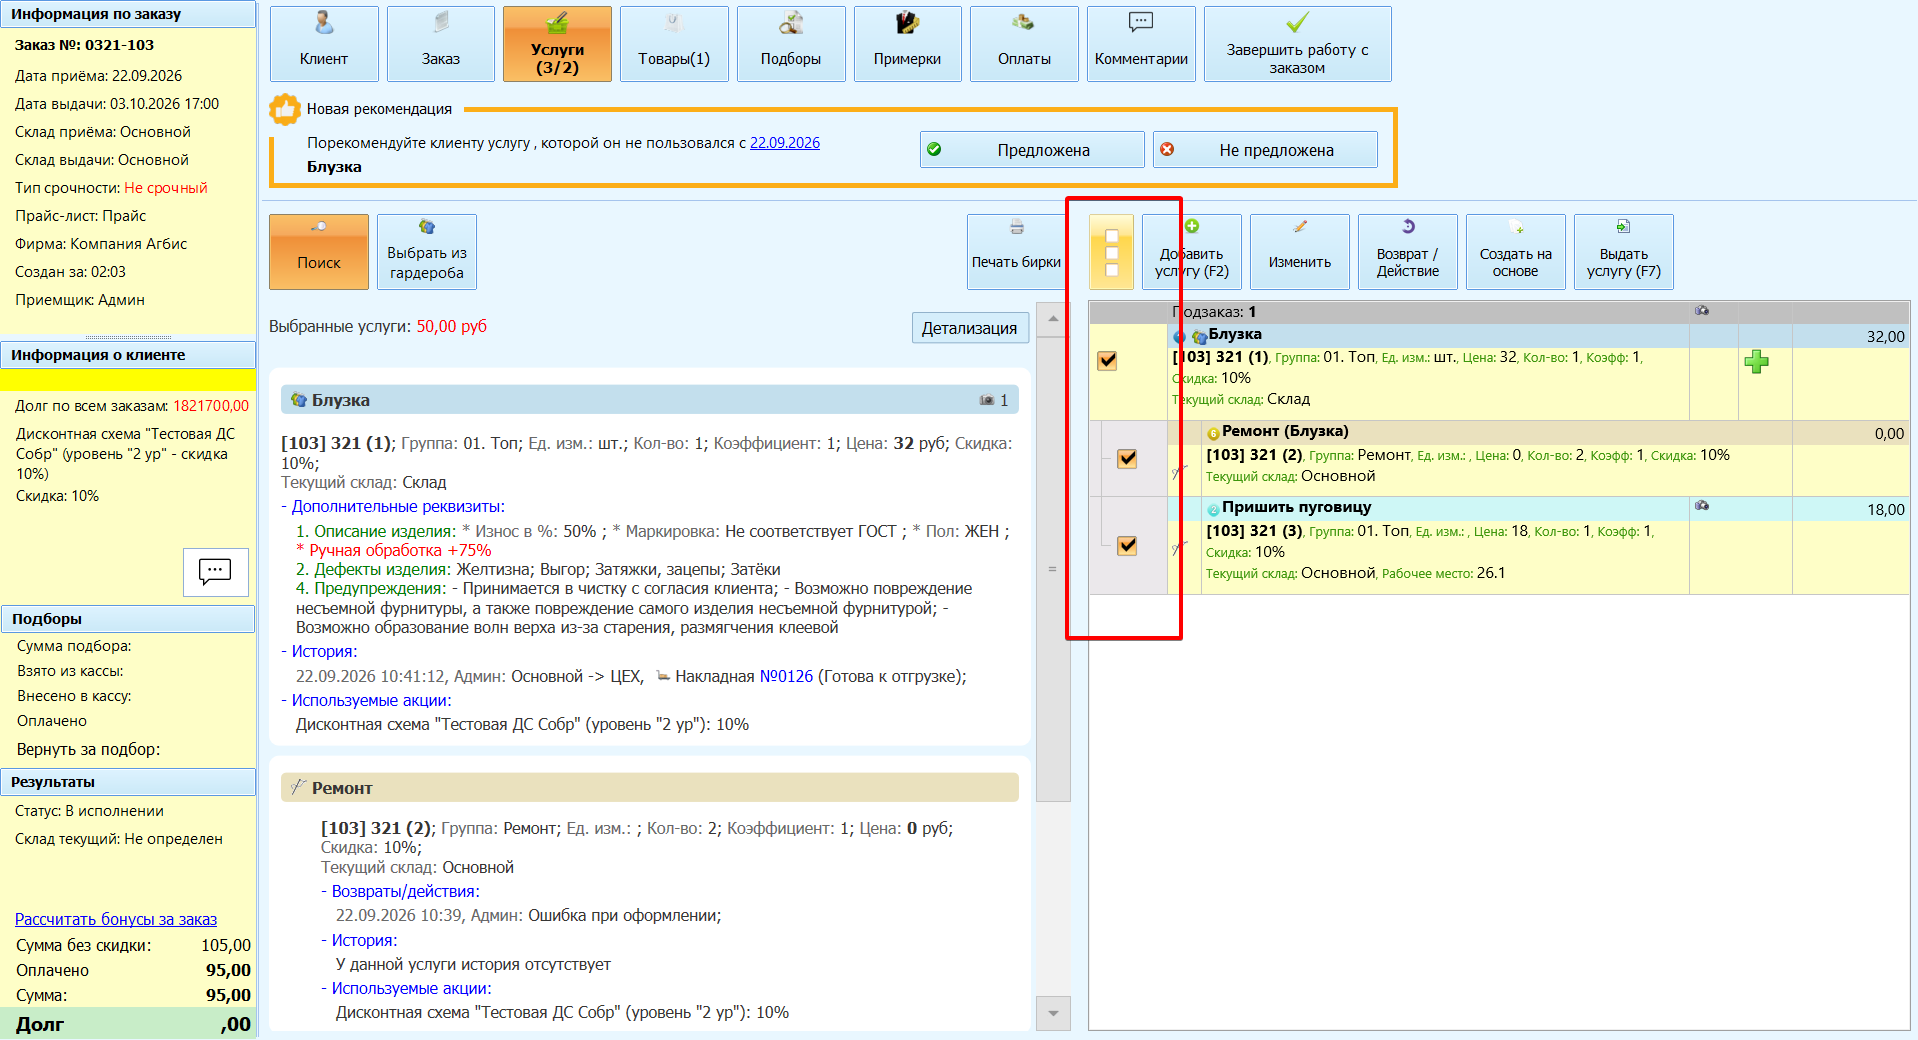Image resolution: width=1918 pixels, height=1040 pixels.
Task: Click the camera icon in the Пришить пуговицу row
Action: click(x=1702, y=506)
